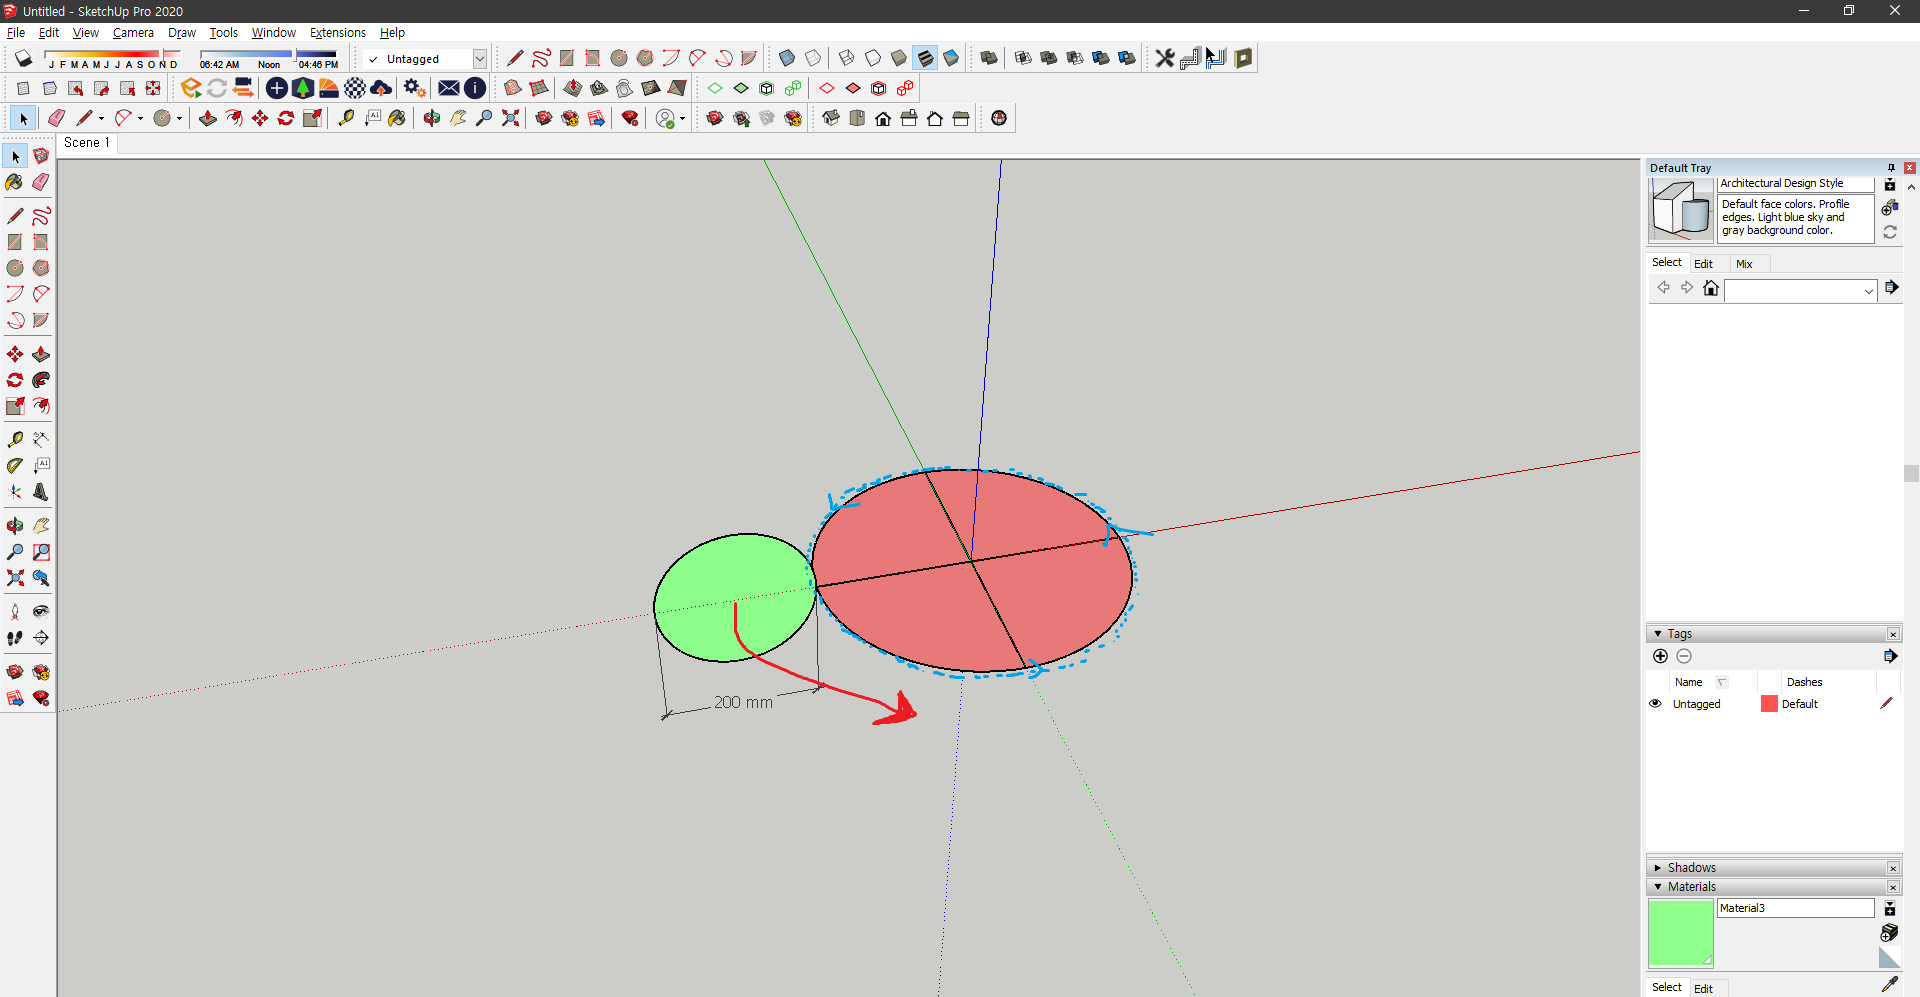The image size is (1920, 997).
Task: Select the Section Plane tool in left toolbar
Action: [x=41, y=638]
